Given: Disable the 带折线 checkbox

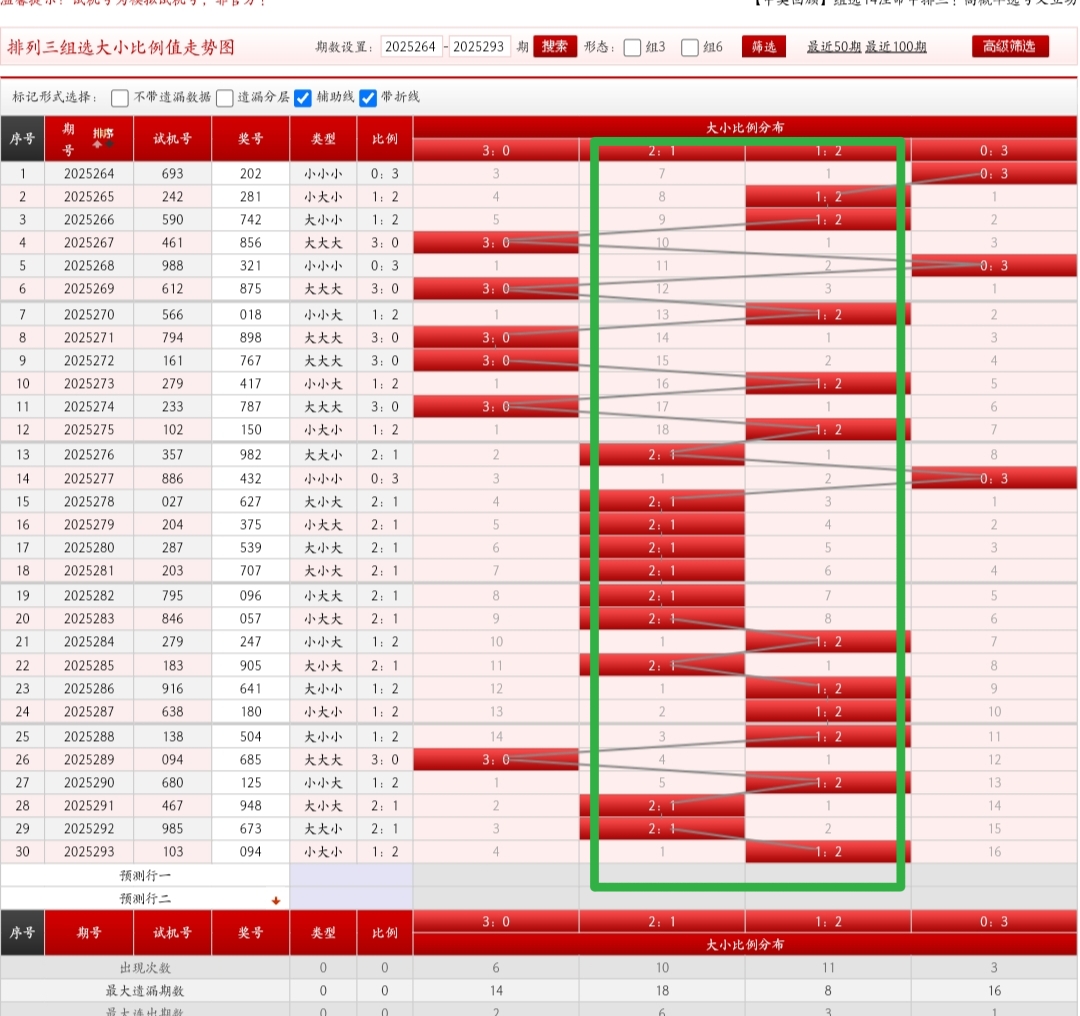Looking at the screenshot, I should [368, 98].
